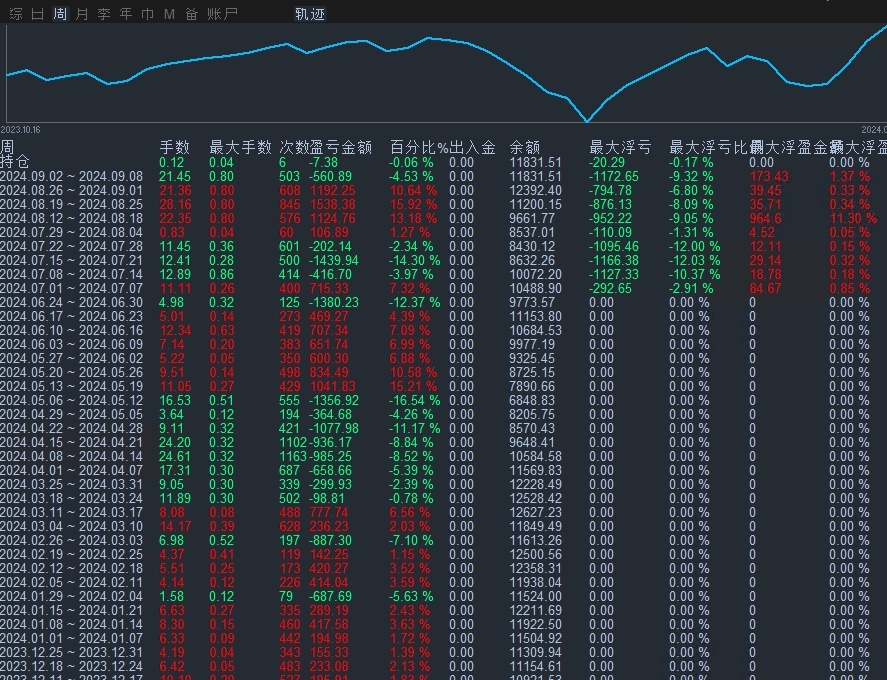
Task: Select the week row 2024.04.15 ~ 2024.04.21
Action: tap(444, 442)
